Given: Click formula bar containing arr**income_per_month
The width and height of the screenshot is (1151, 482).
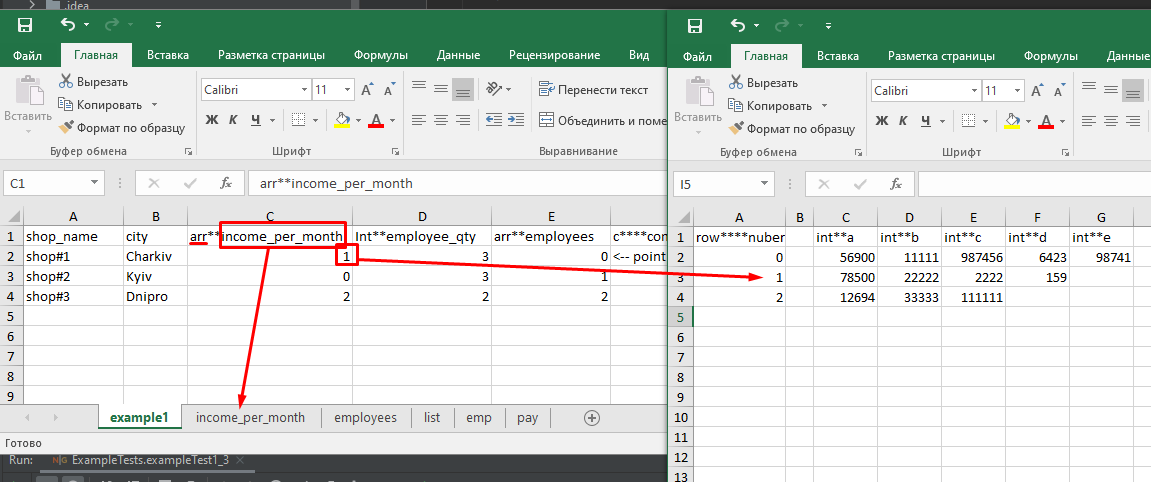Looking at the screenshot, I should (455, 183).
